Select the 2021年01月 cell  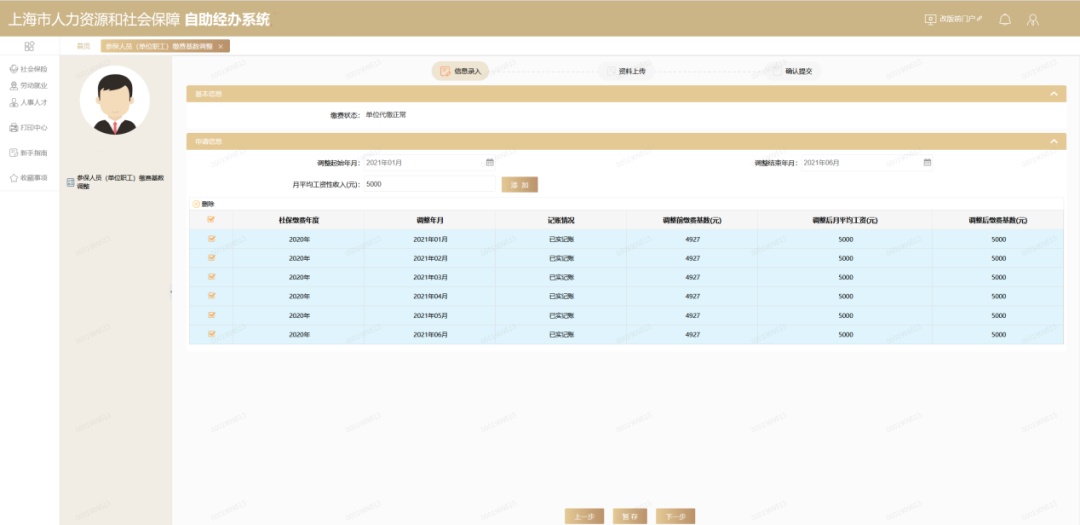(430, 239)
